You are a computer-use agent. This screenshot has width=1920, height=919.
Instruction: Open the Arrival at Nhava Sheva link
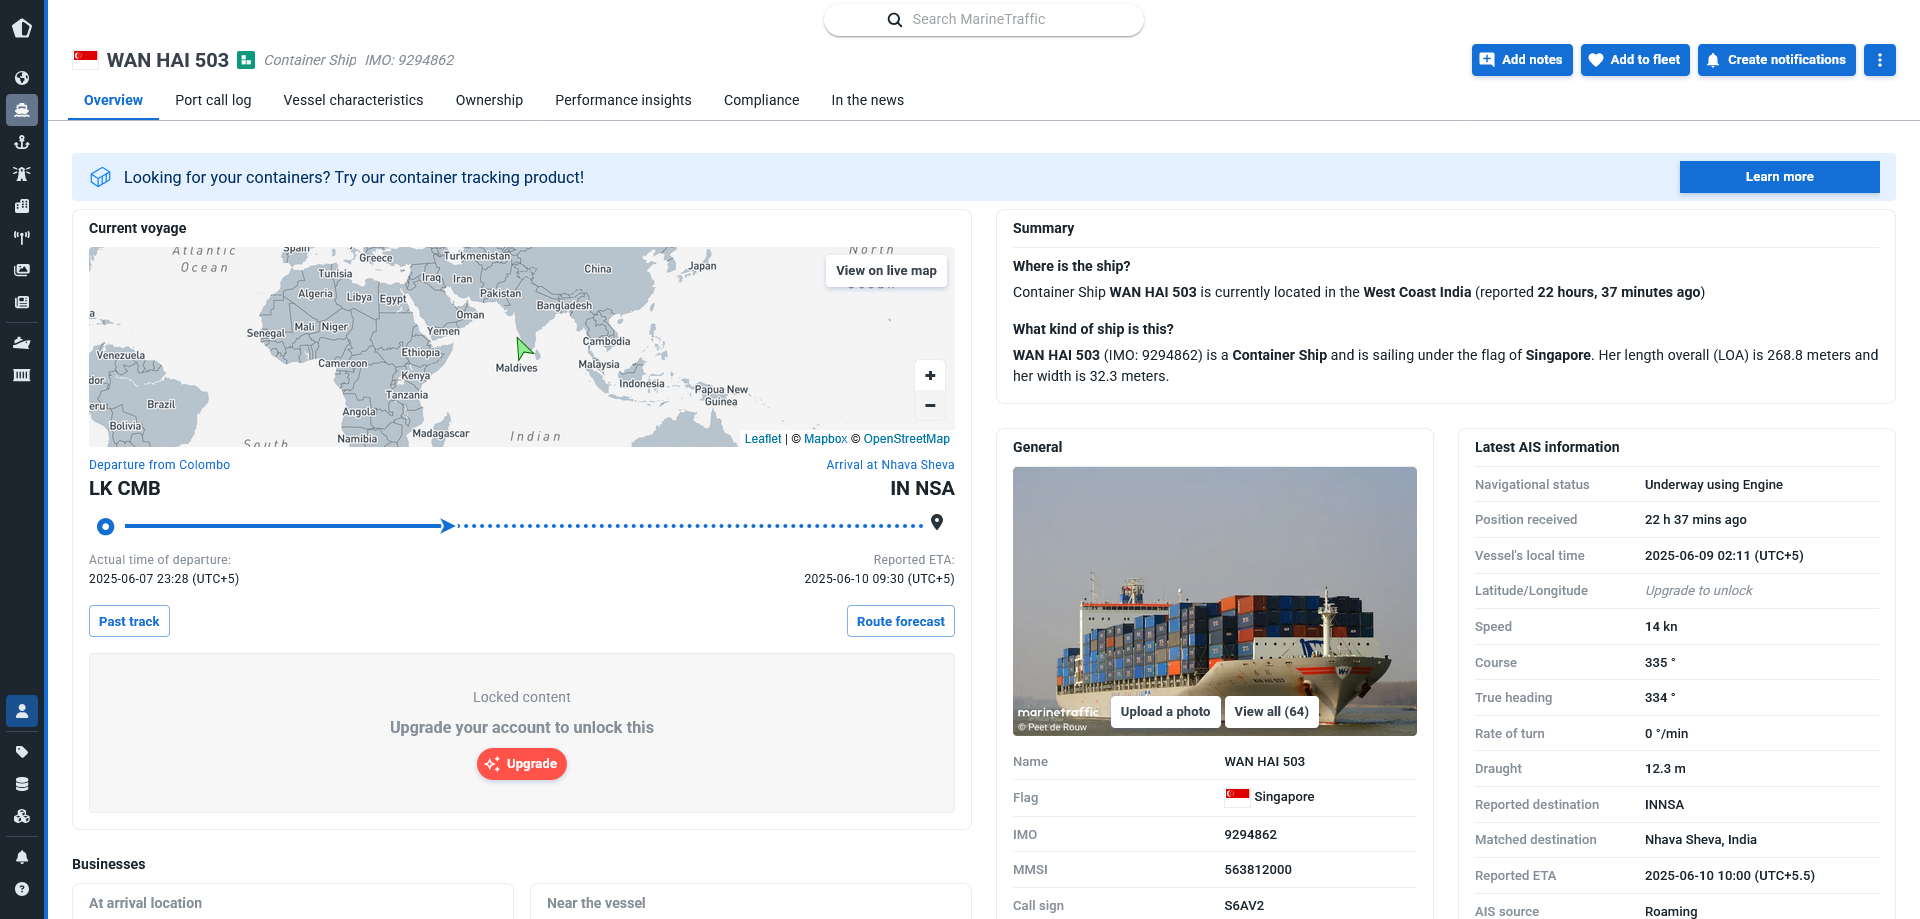click(890, 465)
